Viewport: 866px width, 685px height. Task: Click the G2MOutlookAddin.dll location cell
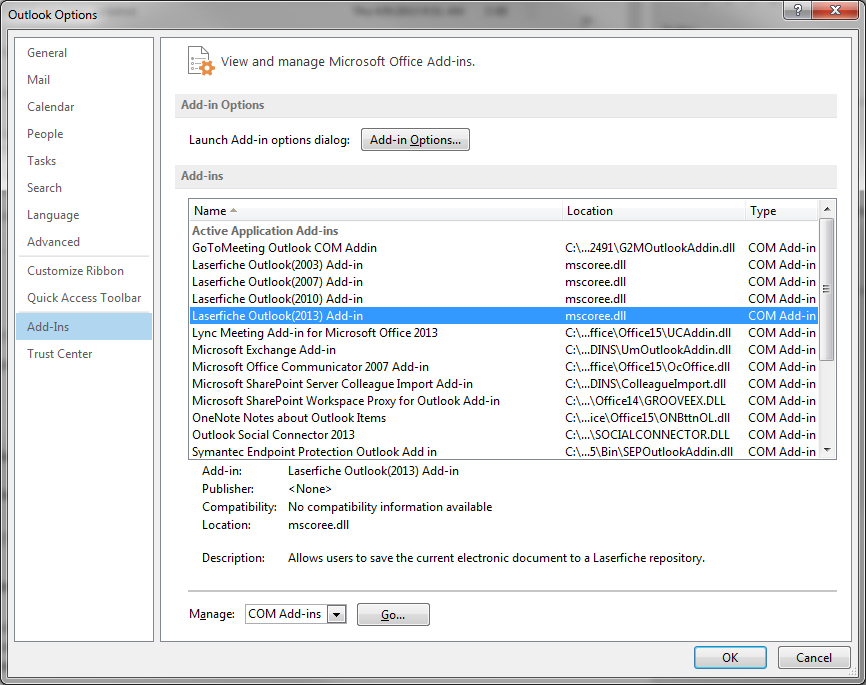(x=650, y=248)
